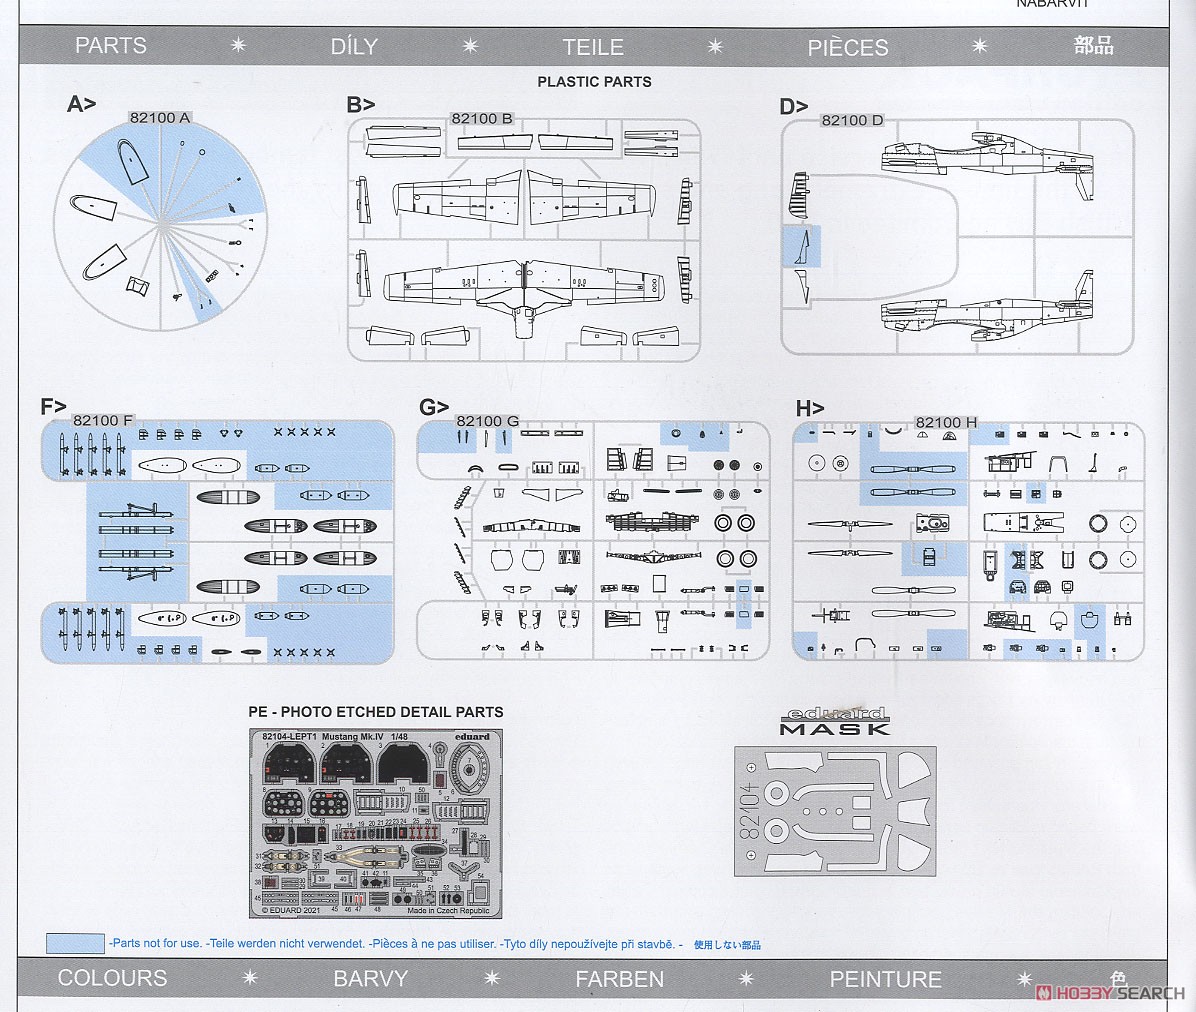
Task: Click the A> sprue letter label
Action: tap(82, 104)
